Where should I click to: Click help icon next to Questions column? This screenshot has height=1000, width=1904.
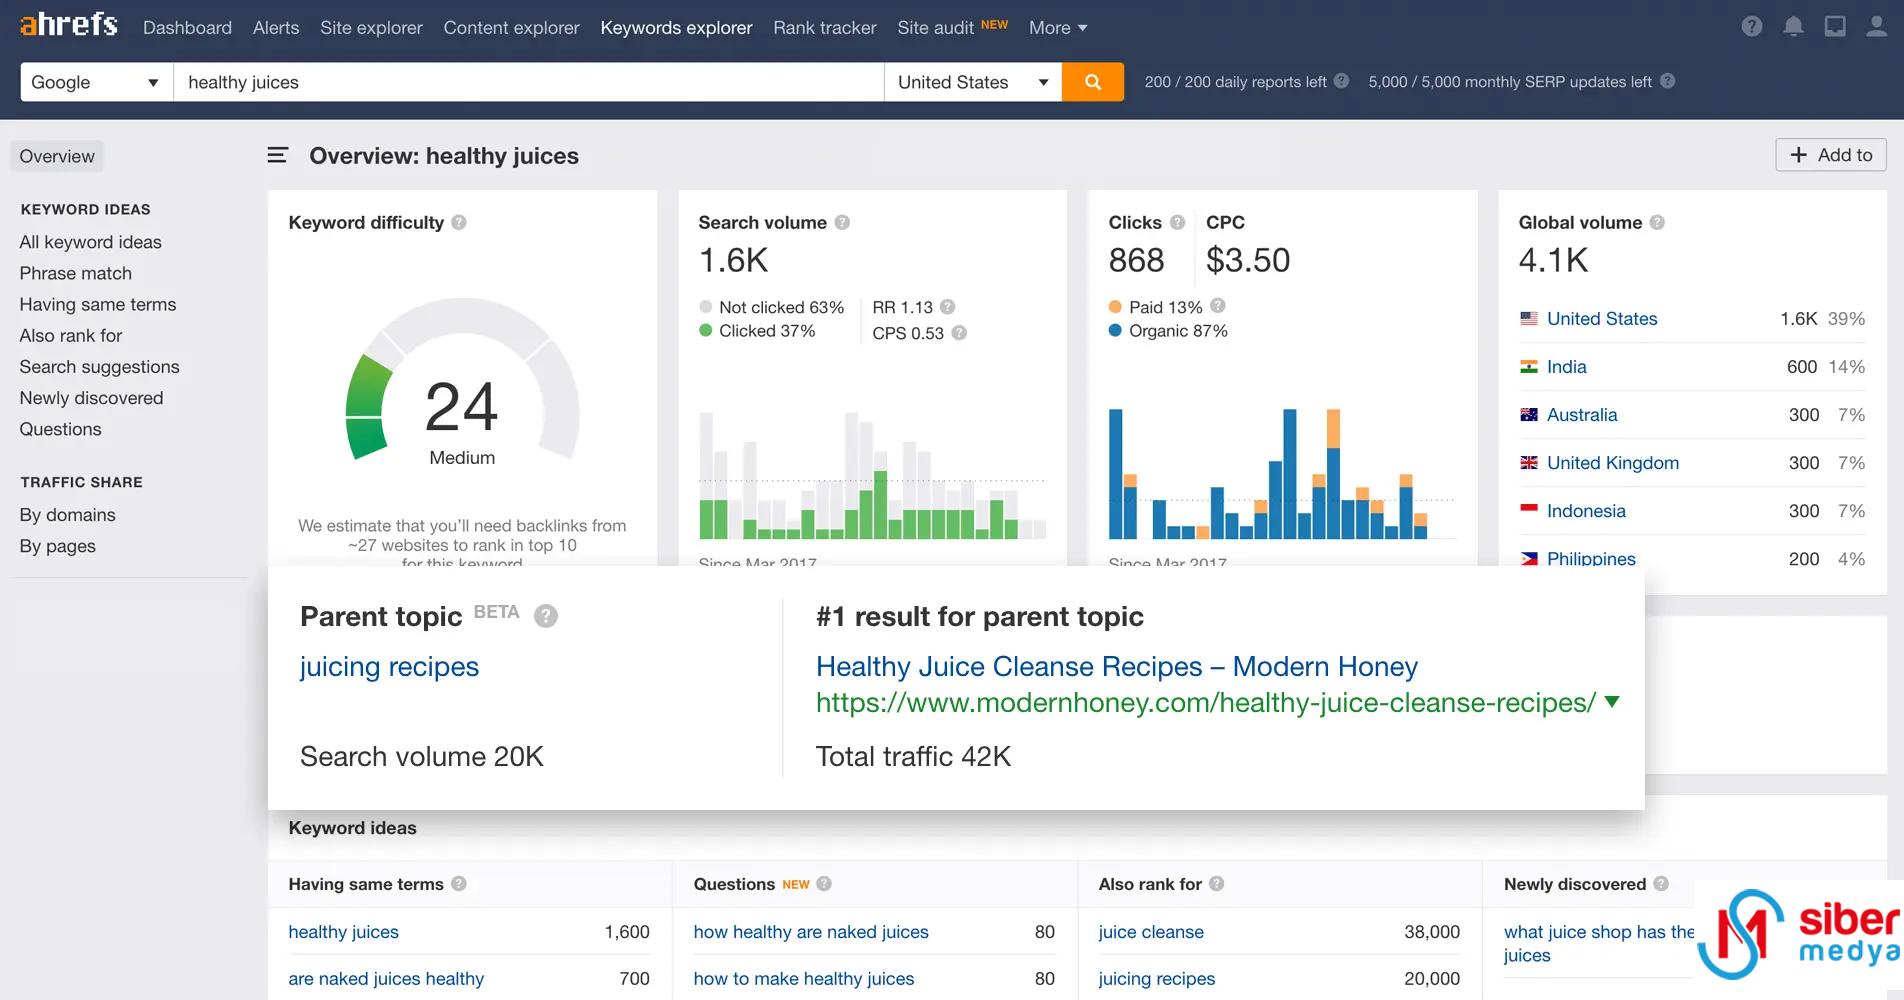824,884
